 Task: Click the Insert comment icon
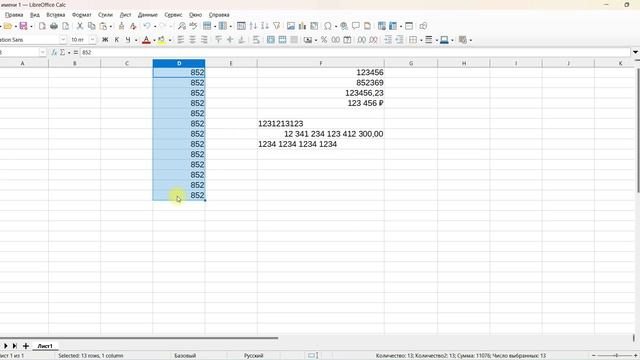point(356,26)
